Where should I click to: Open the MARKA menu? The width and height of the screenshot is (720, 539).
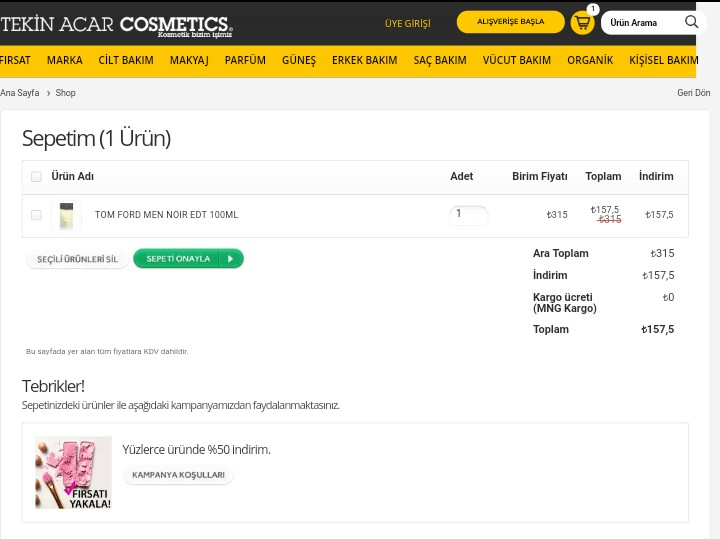coord(65,60)
